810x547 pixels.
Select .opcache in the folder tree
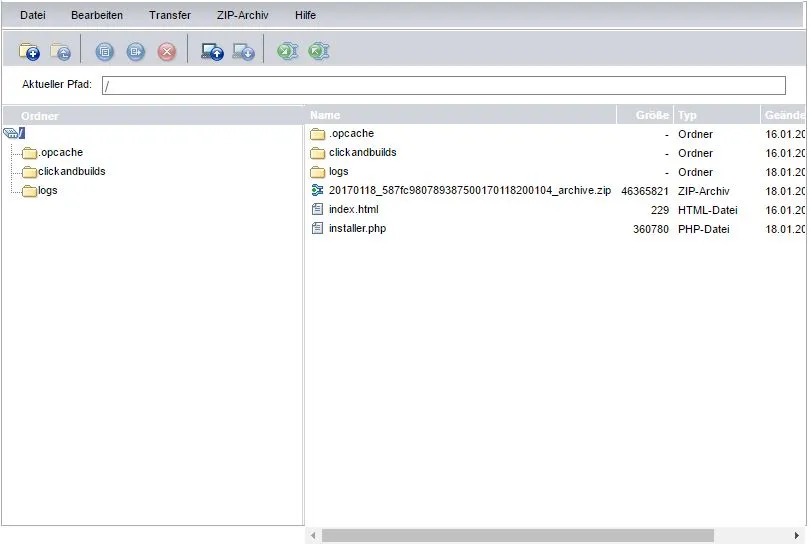(x=60, y=152)
